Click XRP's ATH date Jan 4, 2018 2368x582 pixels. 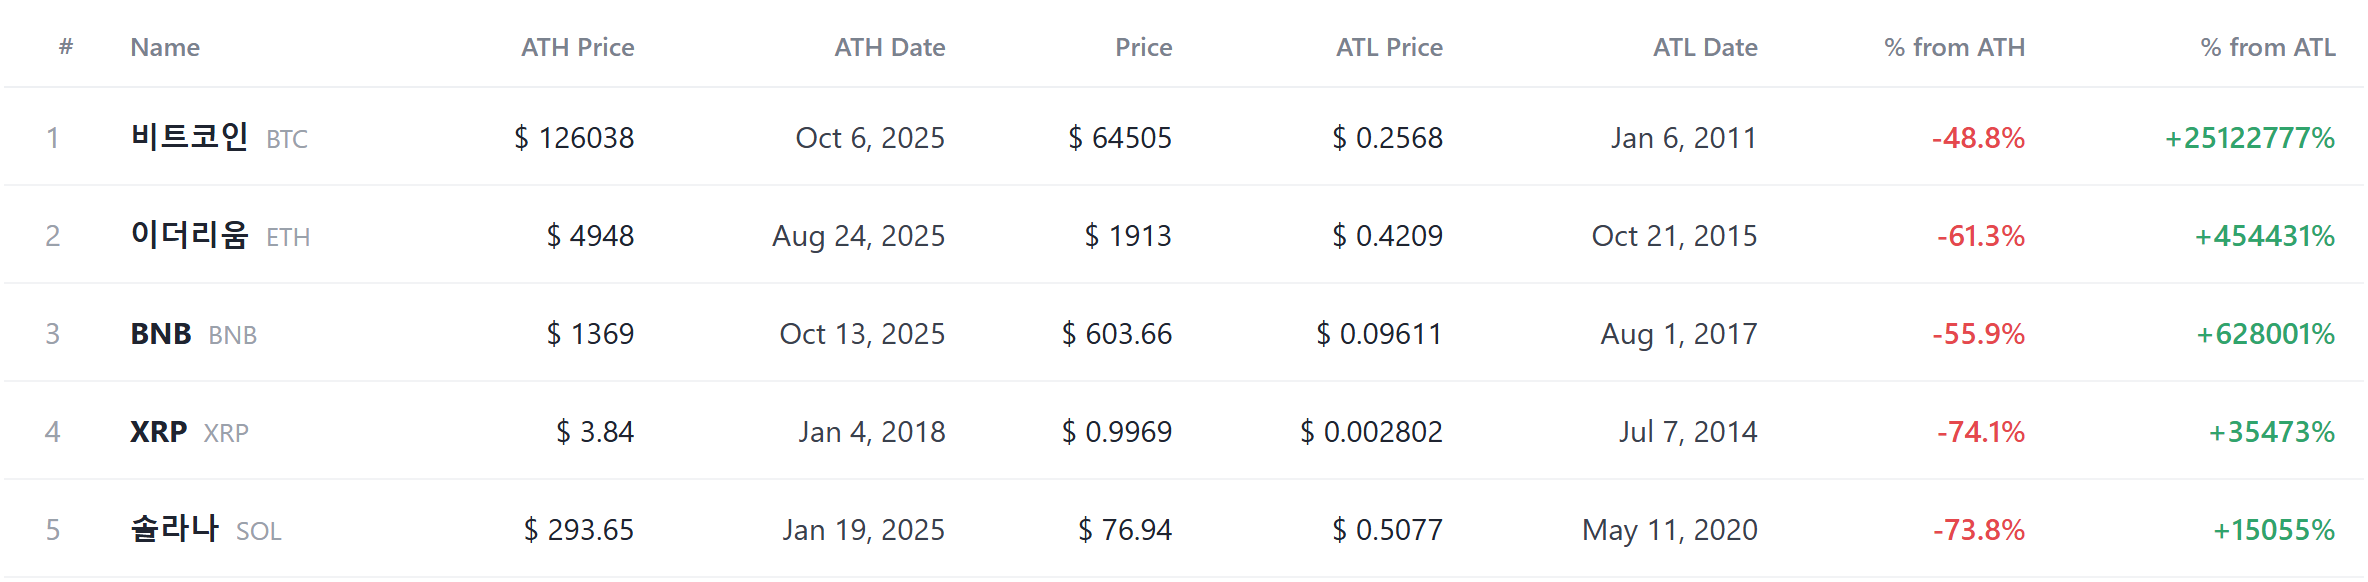tap(872, 432)
